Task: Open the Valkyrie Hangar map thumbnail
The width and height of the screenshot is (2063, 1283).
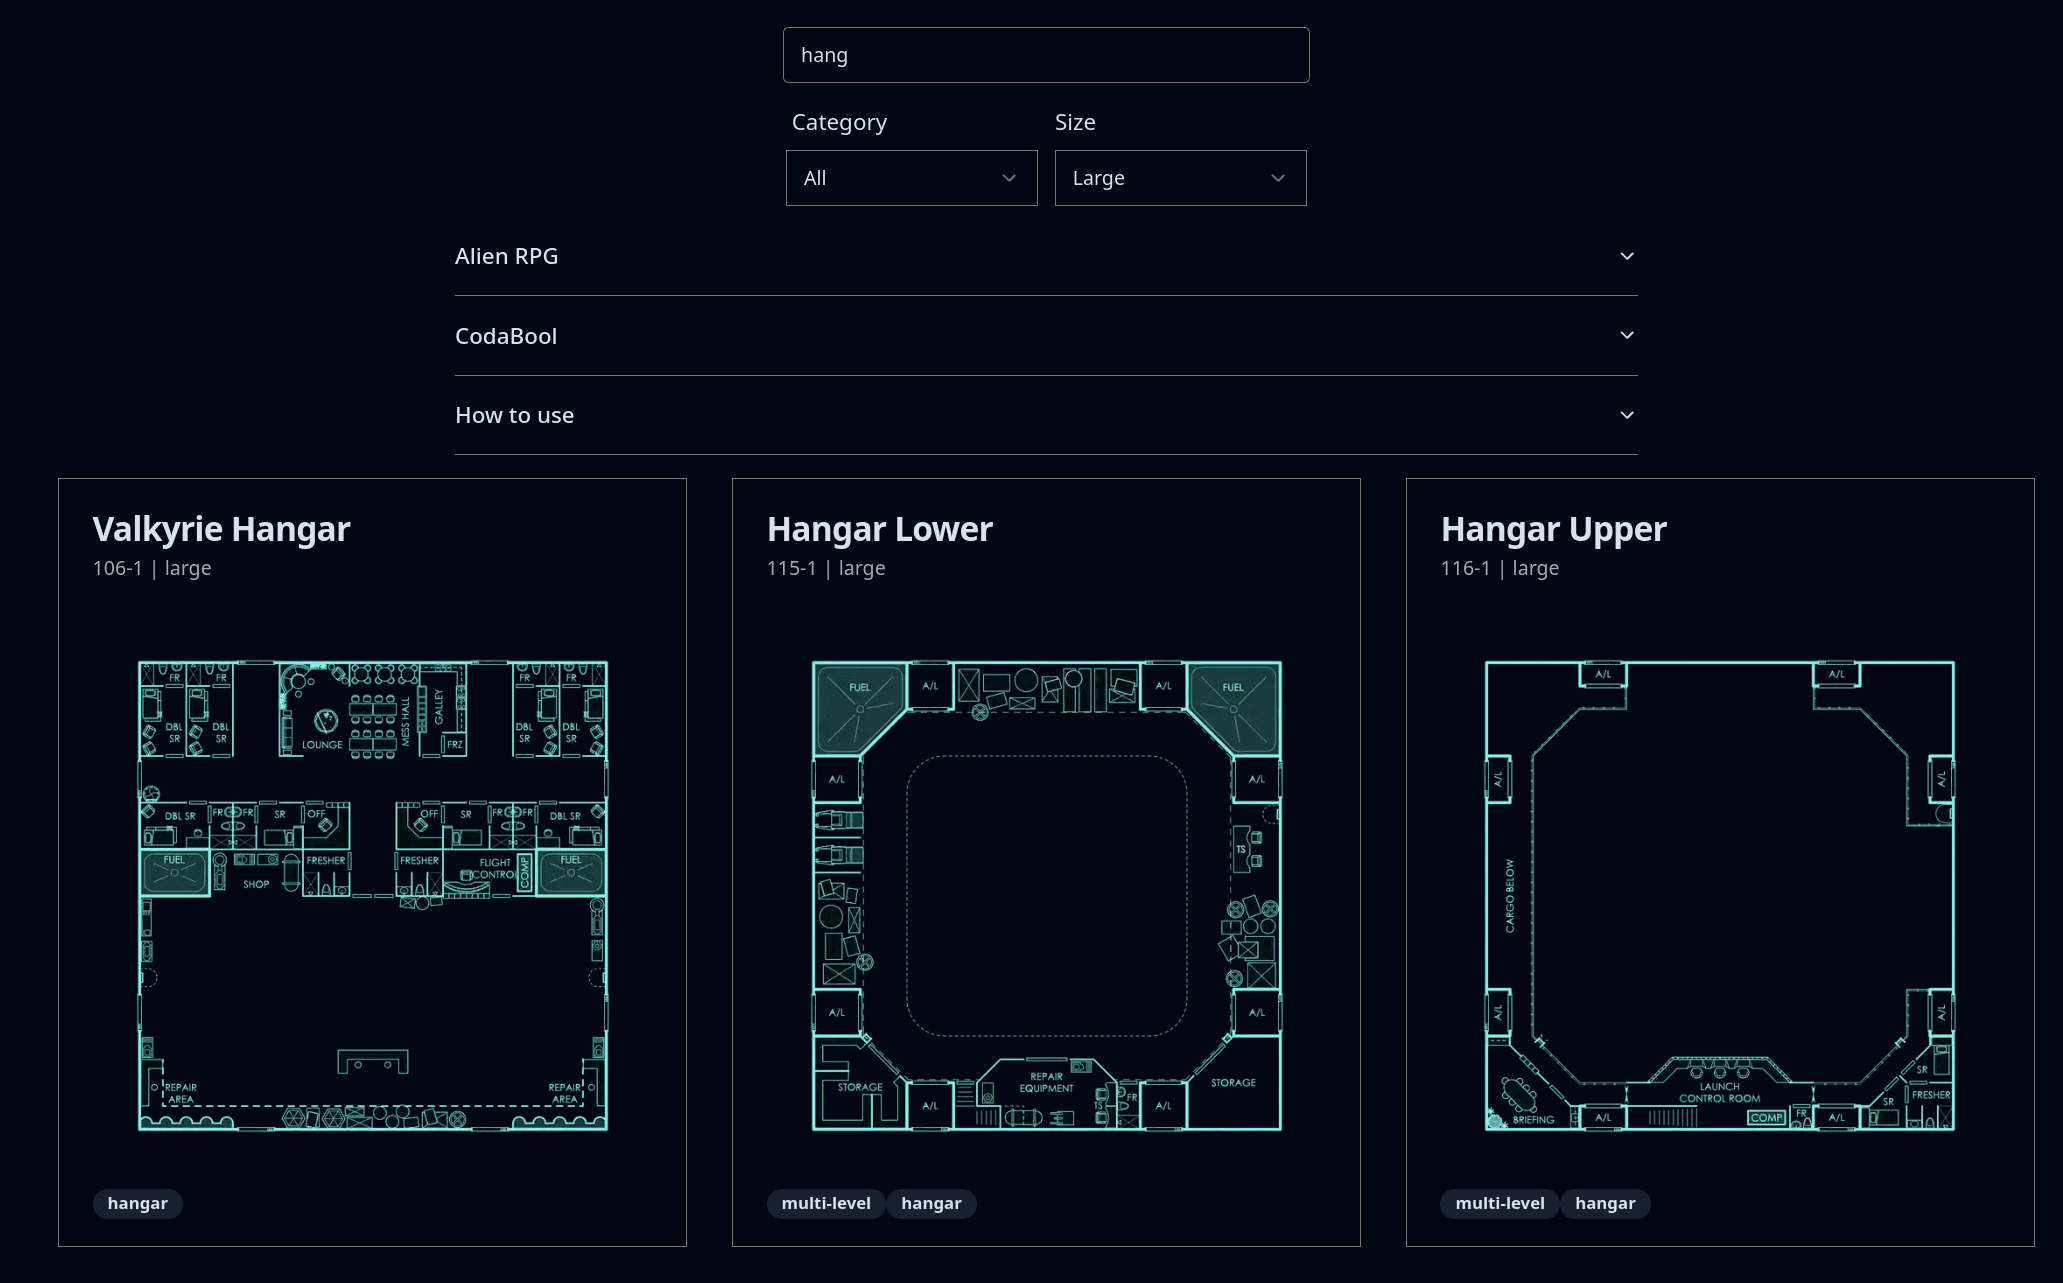Action: pos(372,895)
